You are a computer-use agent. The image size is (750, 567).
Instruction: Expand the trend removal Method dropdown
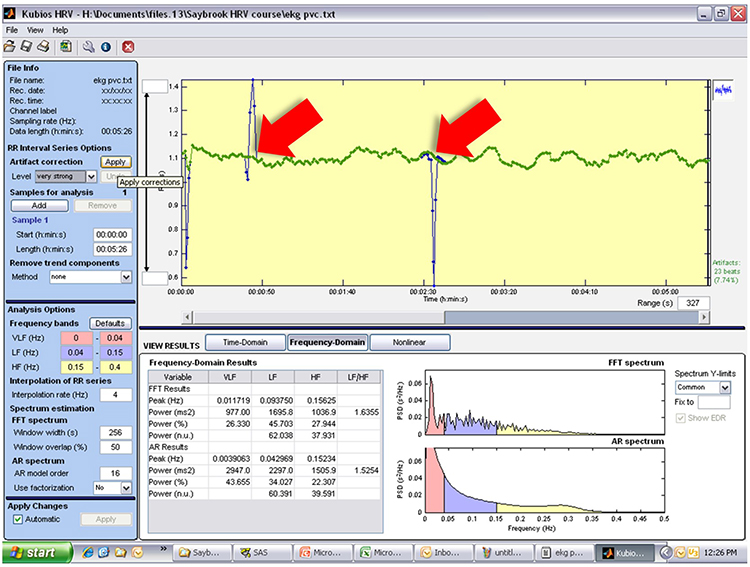pyautogui.click(x=126, y=277)
